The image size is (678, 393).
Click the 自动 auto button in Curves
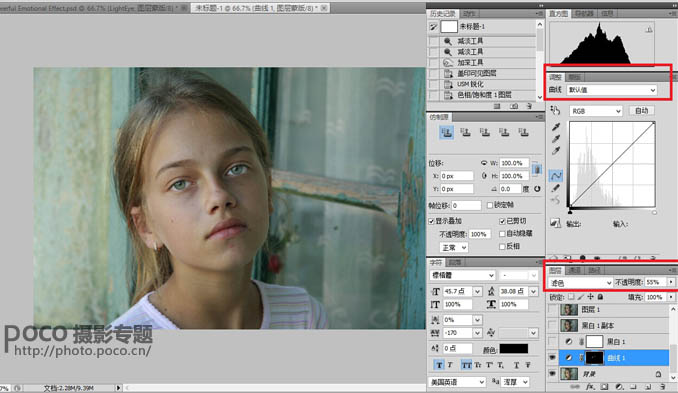[x=641, y=111]
